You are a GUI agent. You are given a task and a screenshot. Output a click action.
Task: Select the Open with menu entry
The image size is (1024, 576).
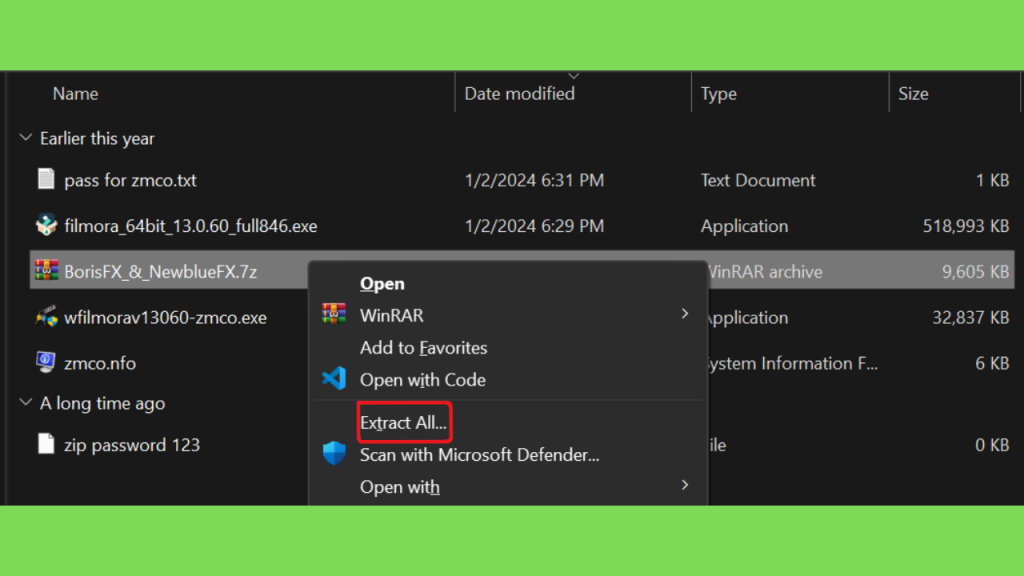click(400, 487)
